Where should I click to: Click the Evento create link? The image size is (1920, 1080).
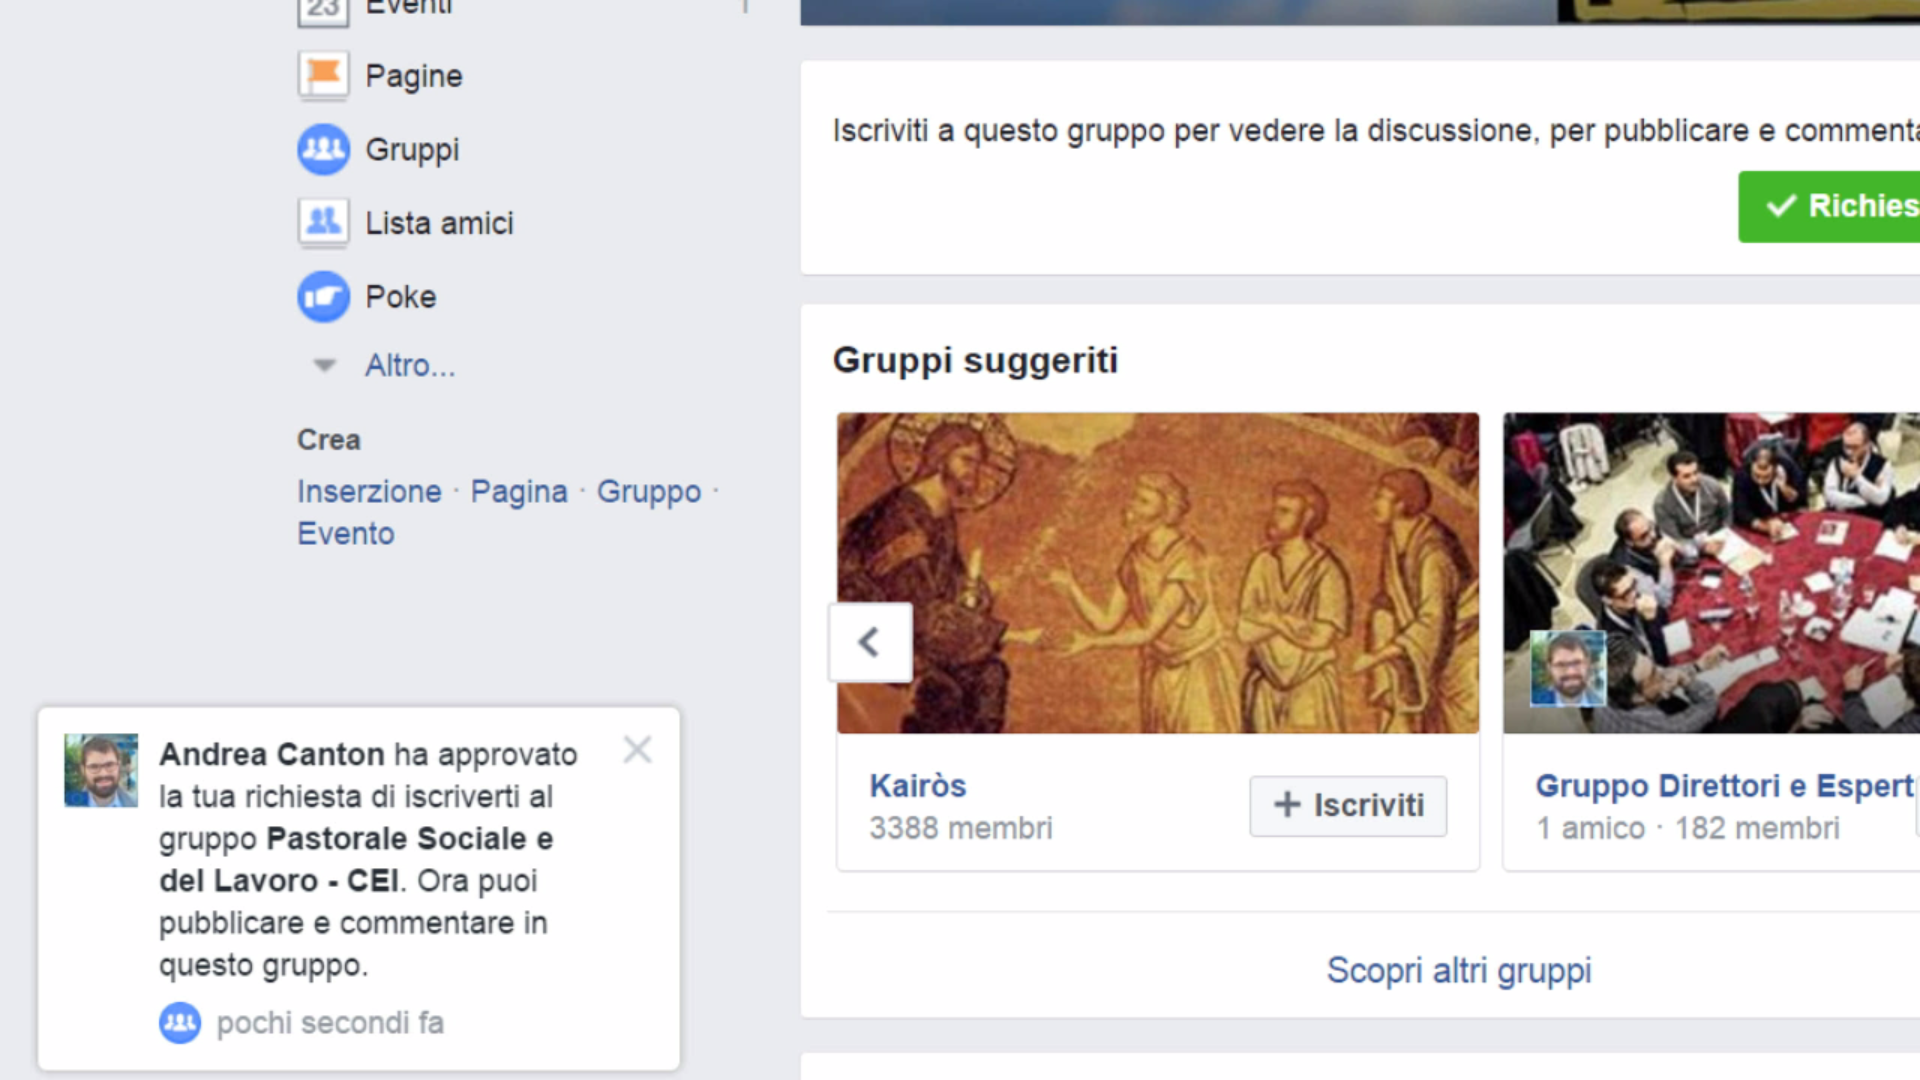point(346,534)
